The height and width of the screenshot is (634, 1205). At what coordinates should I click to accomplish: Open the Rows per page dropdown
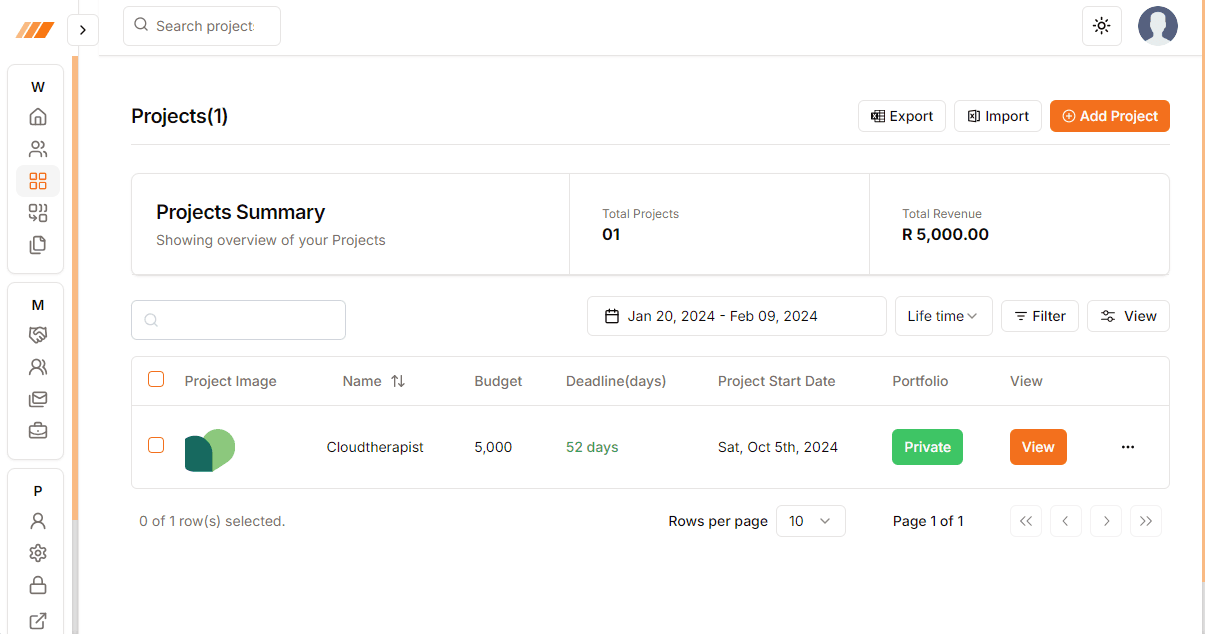point(810,521)
